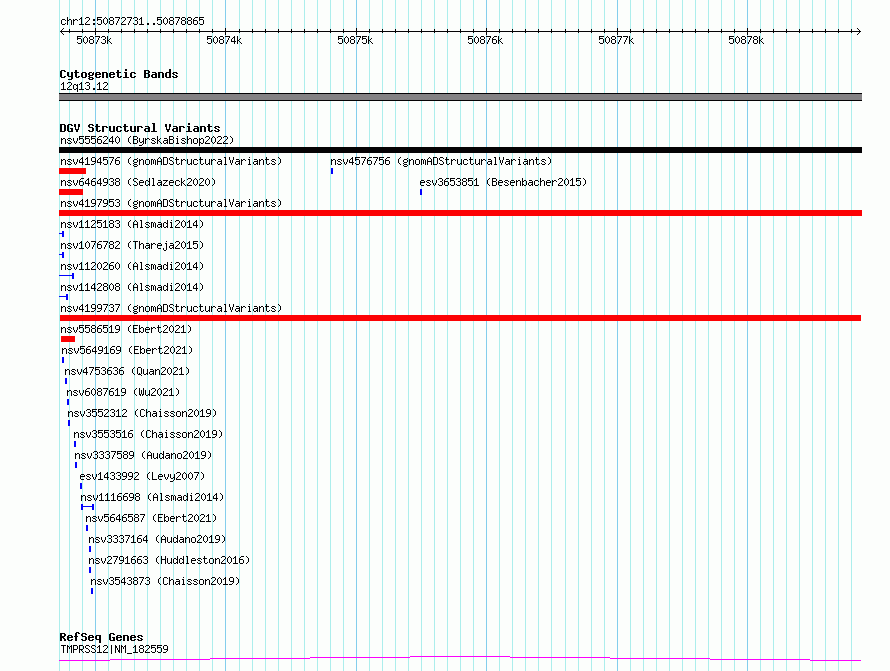The height and width of the screenshot is (671, 890).
Task: Open nsv4753636 (Quan2021) label
Action: [127, 371]
